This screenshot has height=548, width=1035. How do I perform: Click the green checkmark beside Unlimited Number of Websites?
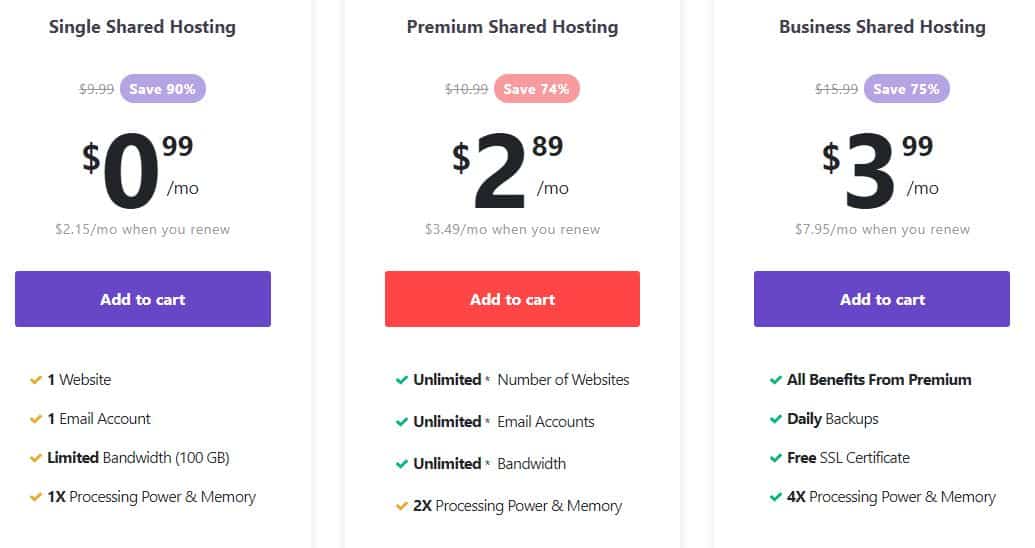coord(401,380)
